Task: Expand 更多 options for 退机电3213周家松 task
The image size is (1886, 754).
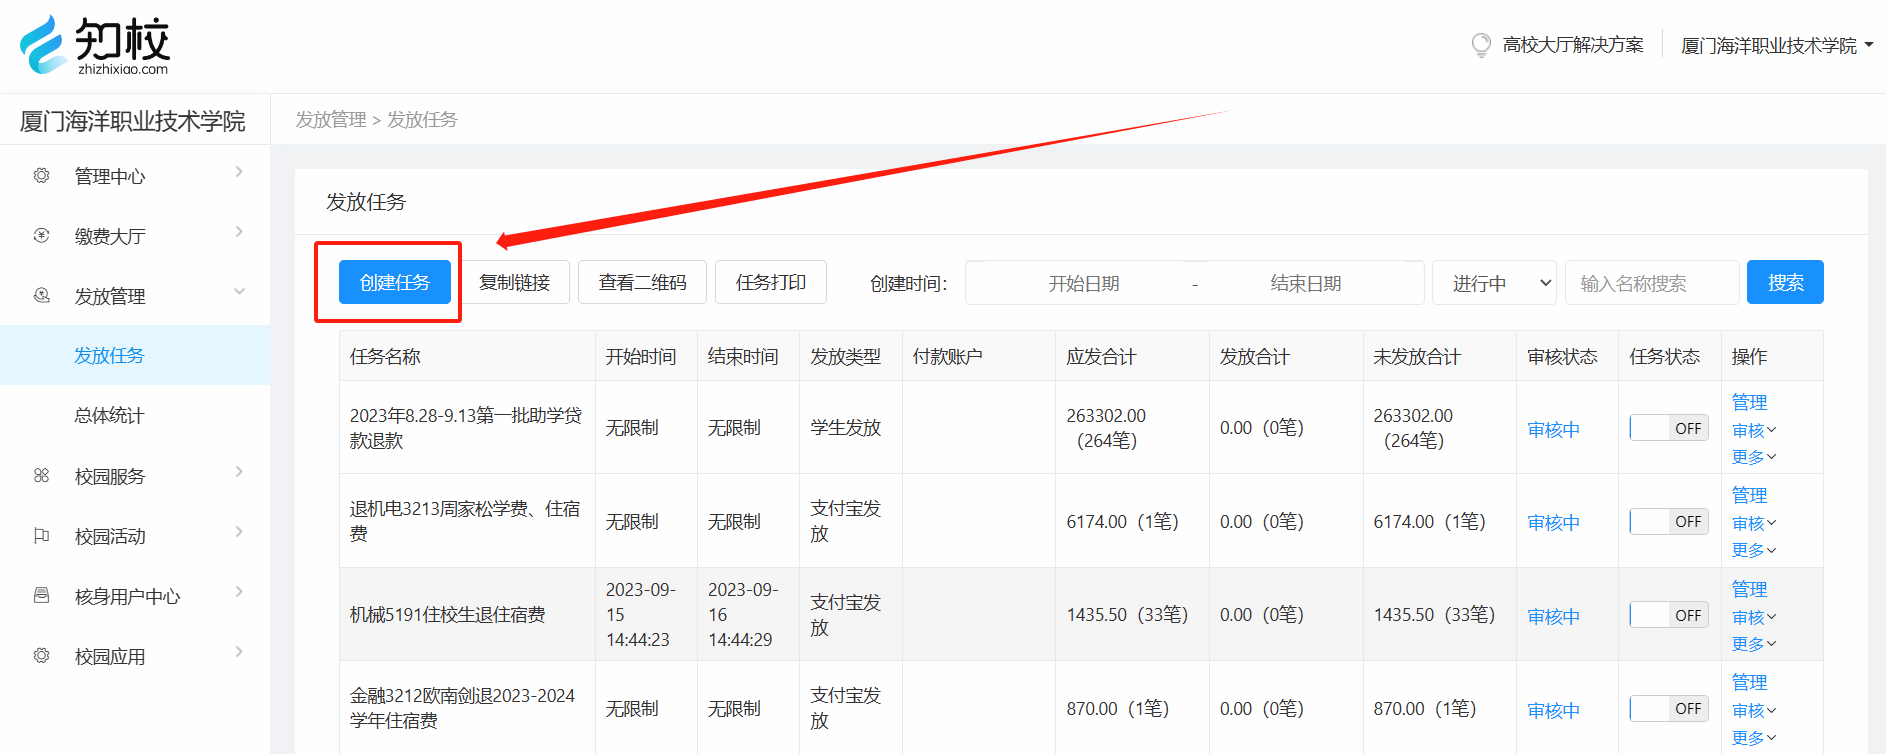Action: pos(1753,550)
